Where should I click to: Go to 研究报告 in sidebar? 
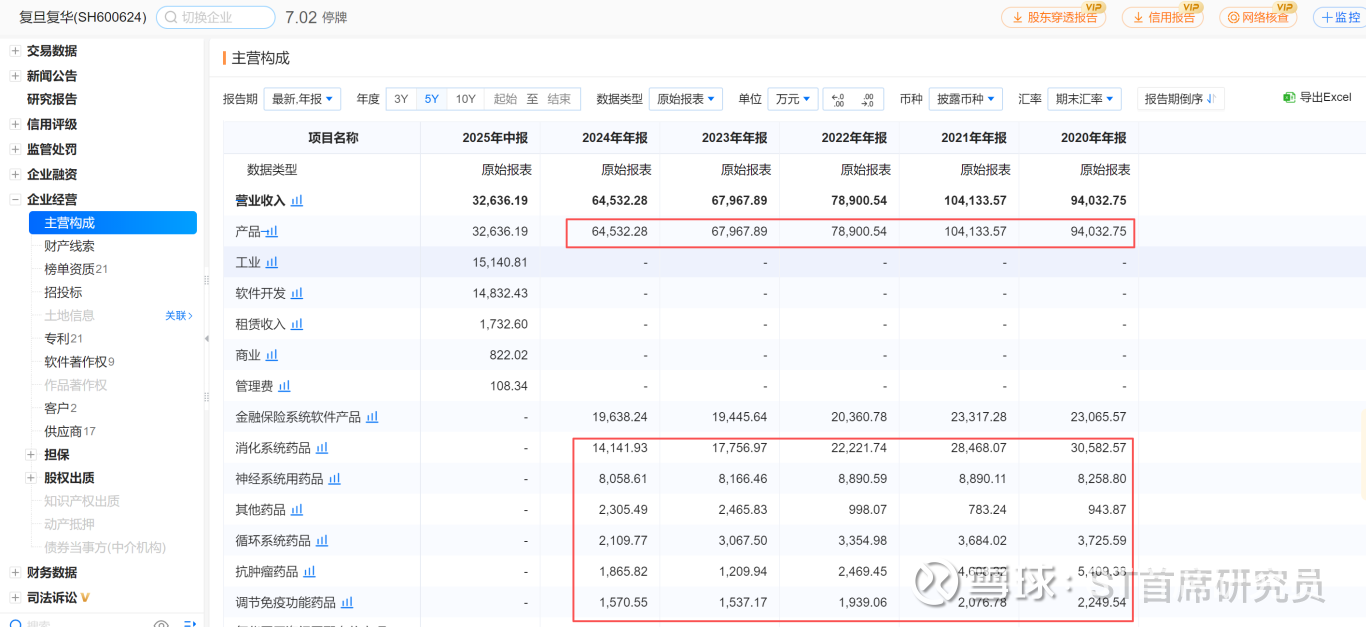[x=52, y=99]
